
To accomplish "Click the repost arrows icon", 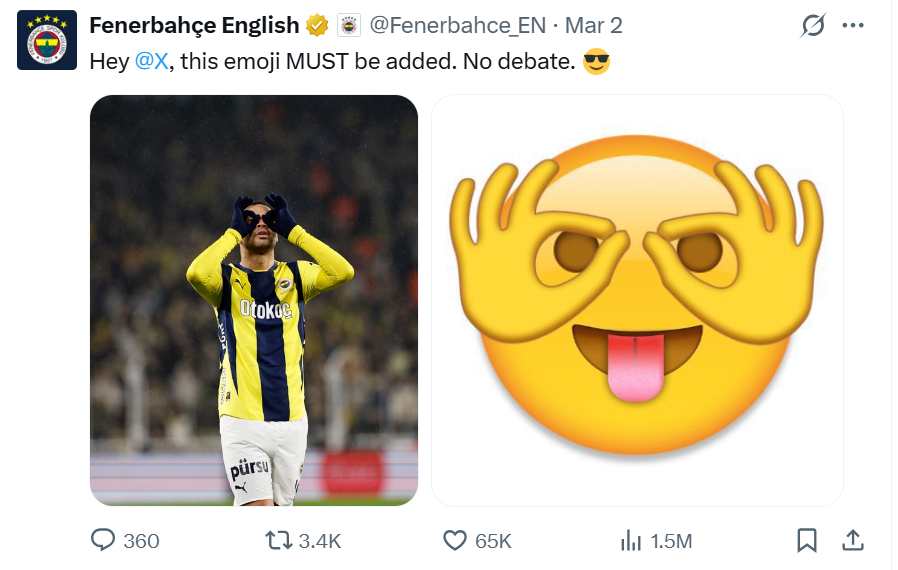I will point(278,540).
